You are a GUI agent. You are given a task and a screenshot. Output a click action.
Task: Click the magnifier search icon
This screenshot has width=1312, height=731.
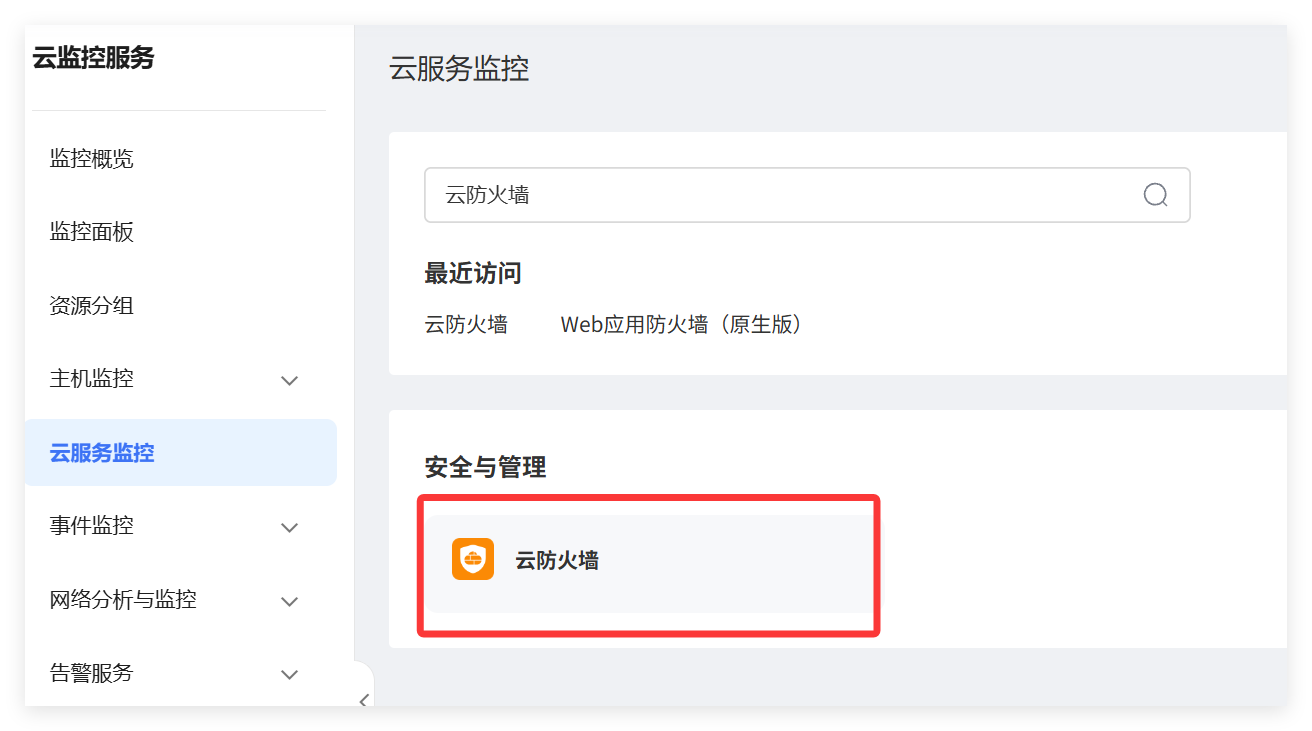tap(1155, 195)
